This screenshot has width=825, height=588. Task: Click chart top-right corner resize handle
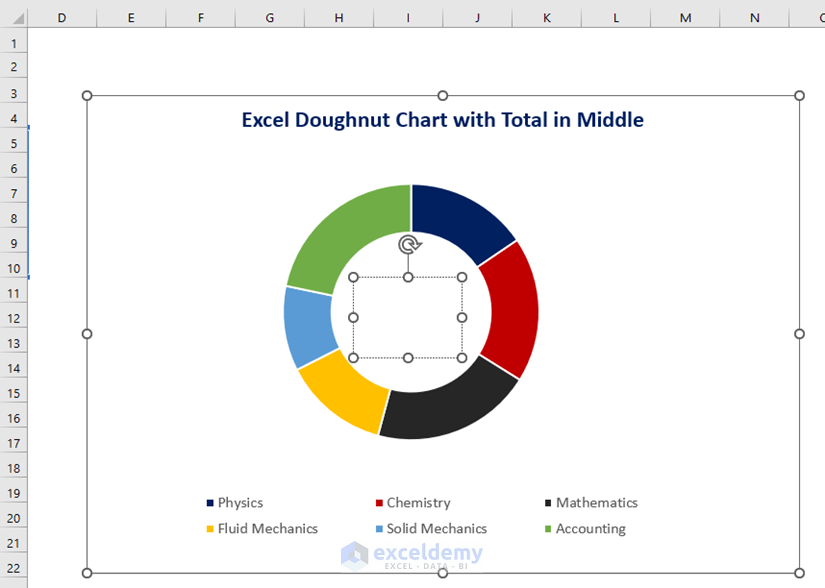point(799,96)
